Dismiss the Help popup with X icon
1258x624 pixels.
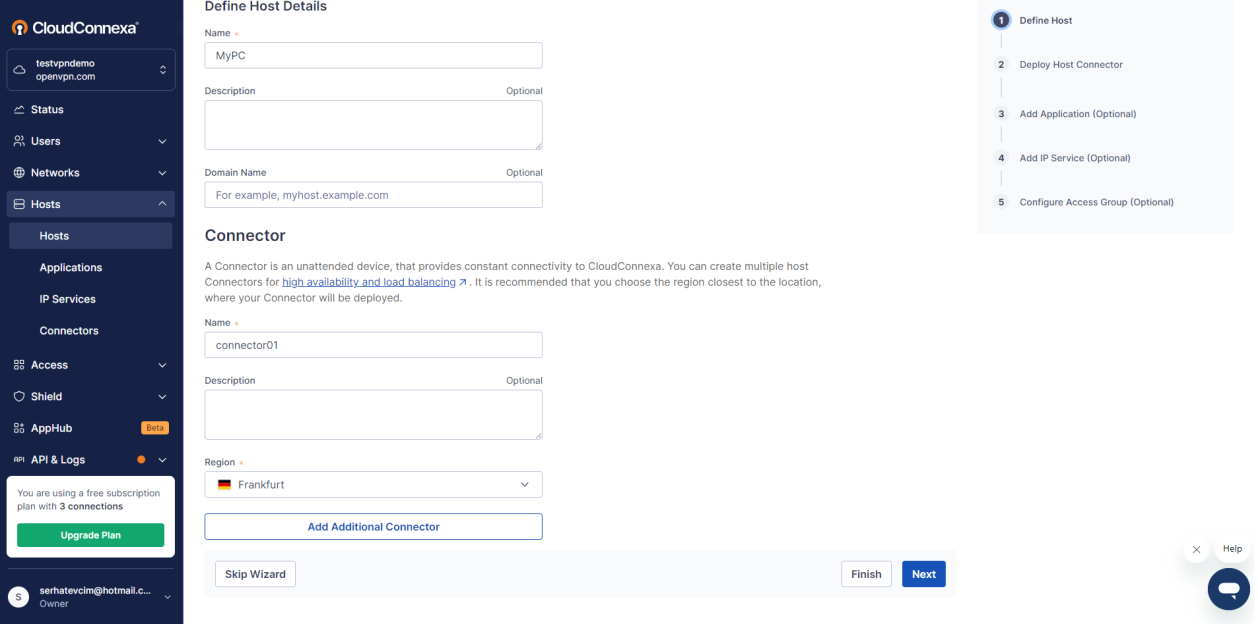click(1195, 550)
